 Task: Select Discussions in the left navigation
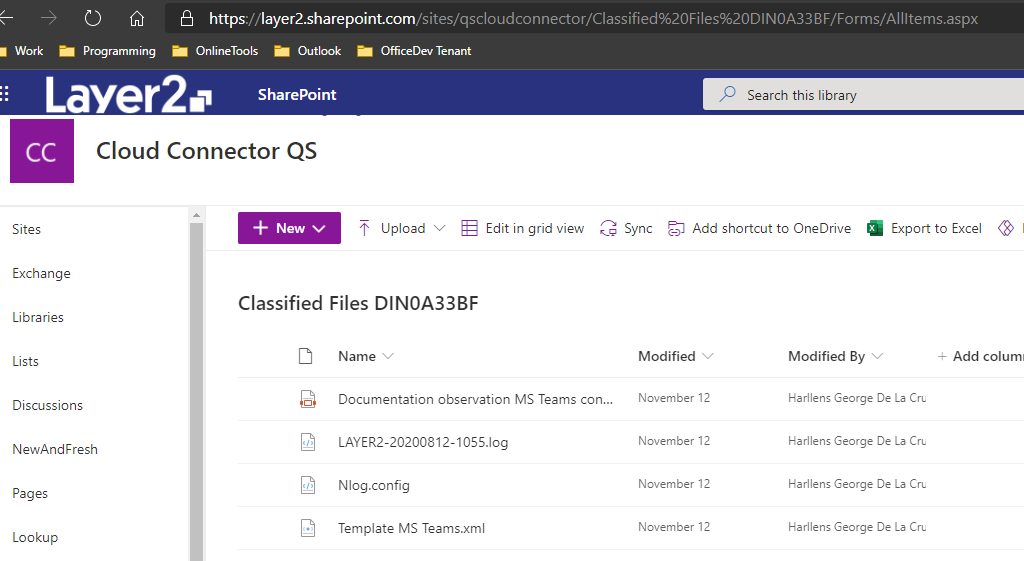pyautogui.click(x=47, y=405)
